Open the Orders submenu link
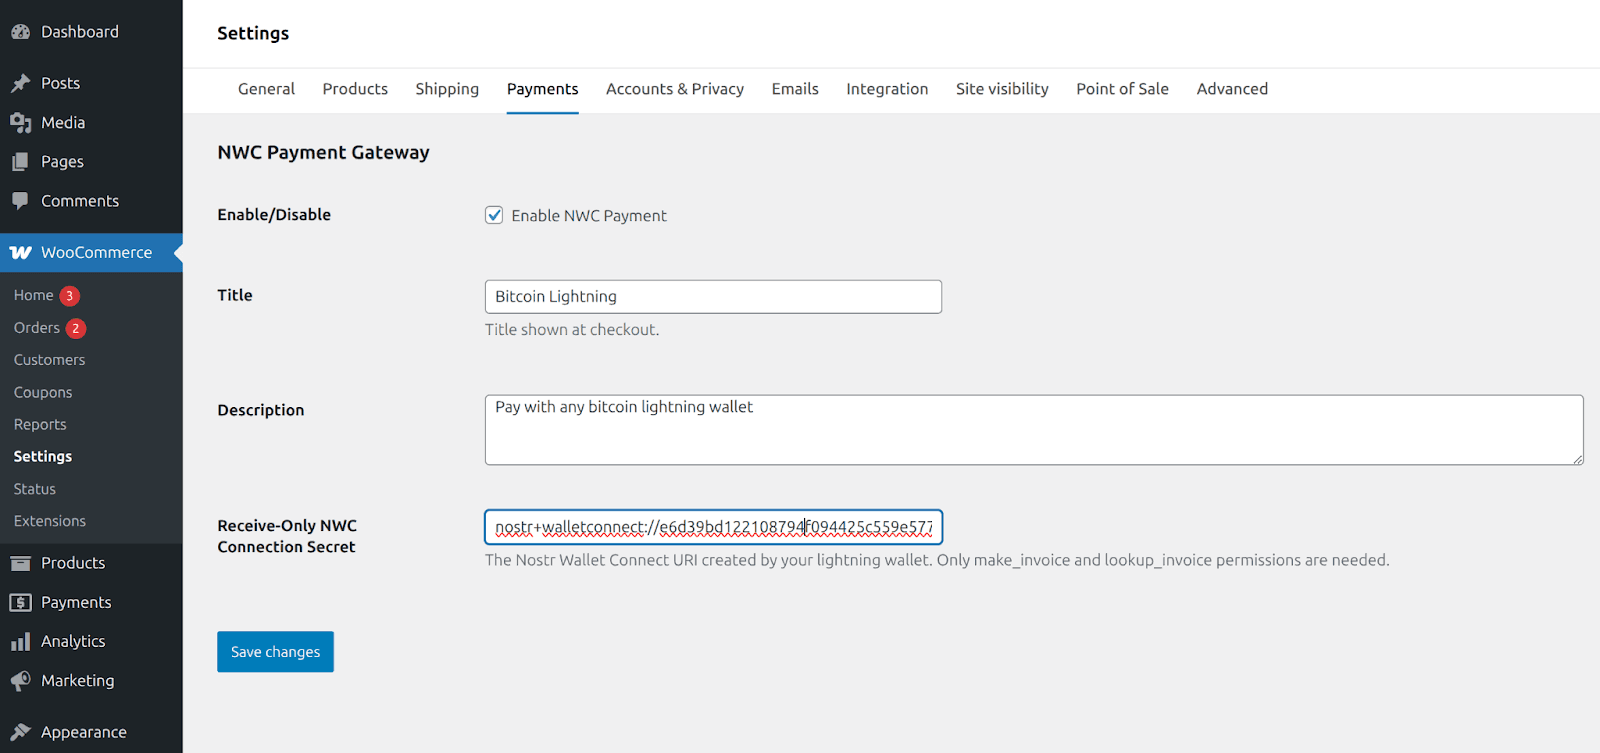This screenshot has height=753, width=1600. click(37, 327)
